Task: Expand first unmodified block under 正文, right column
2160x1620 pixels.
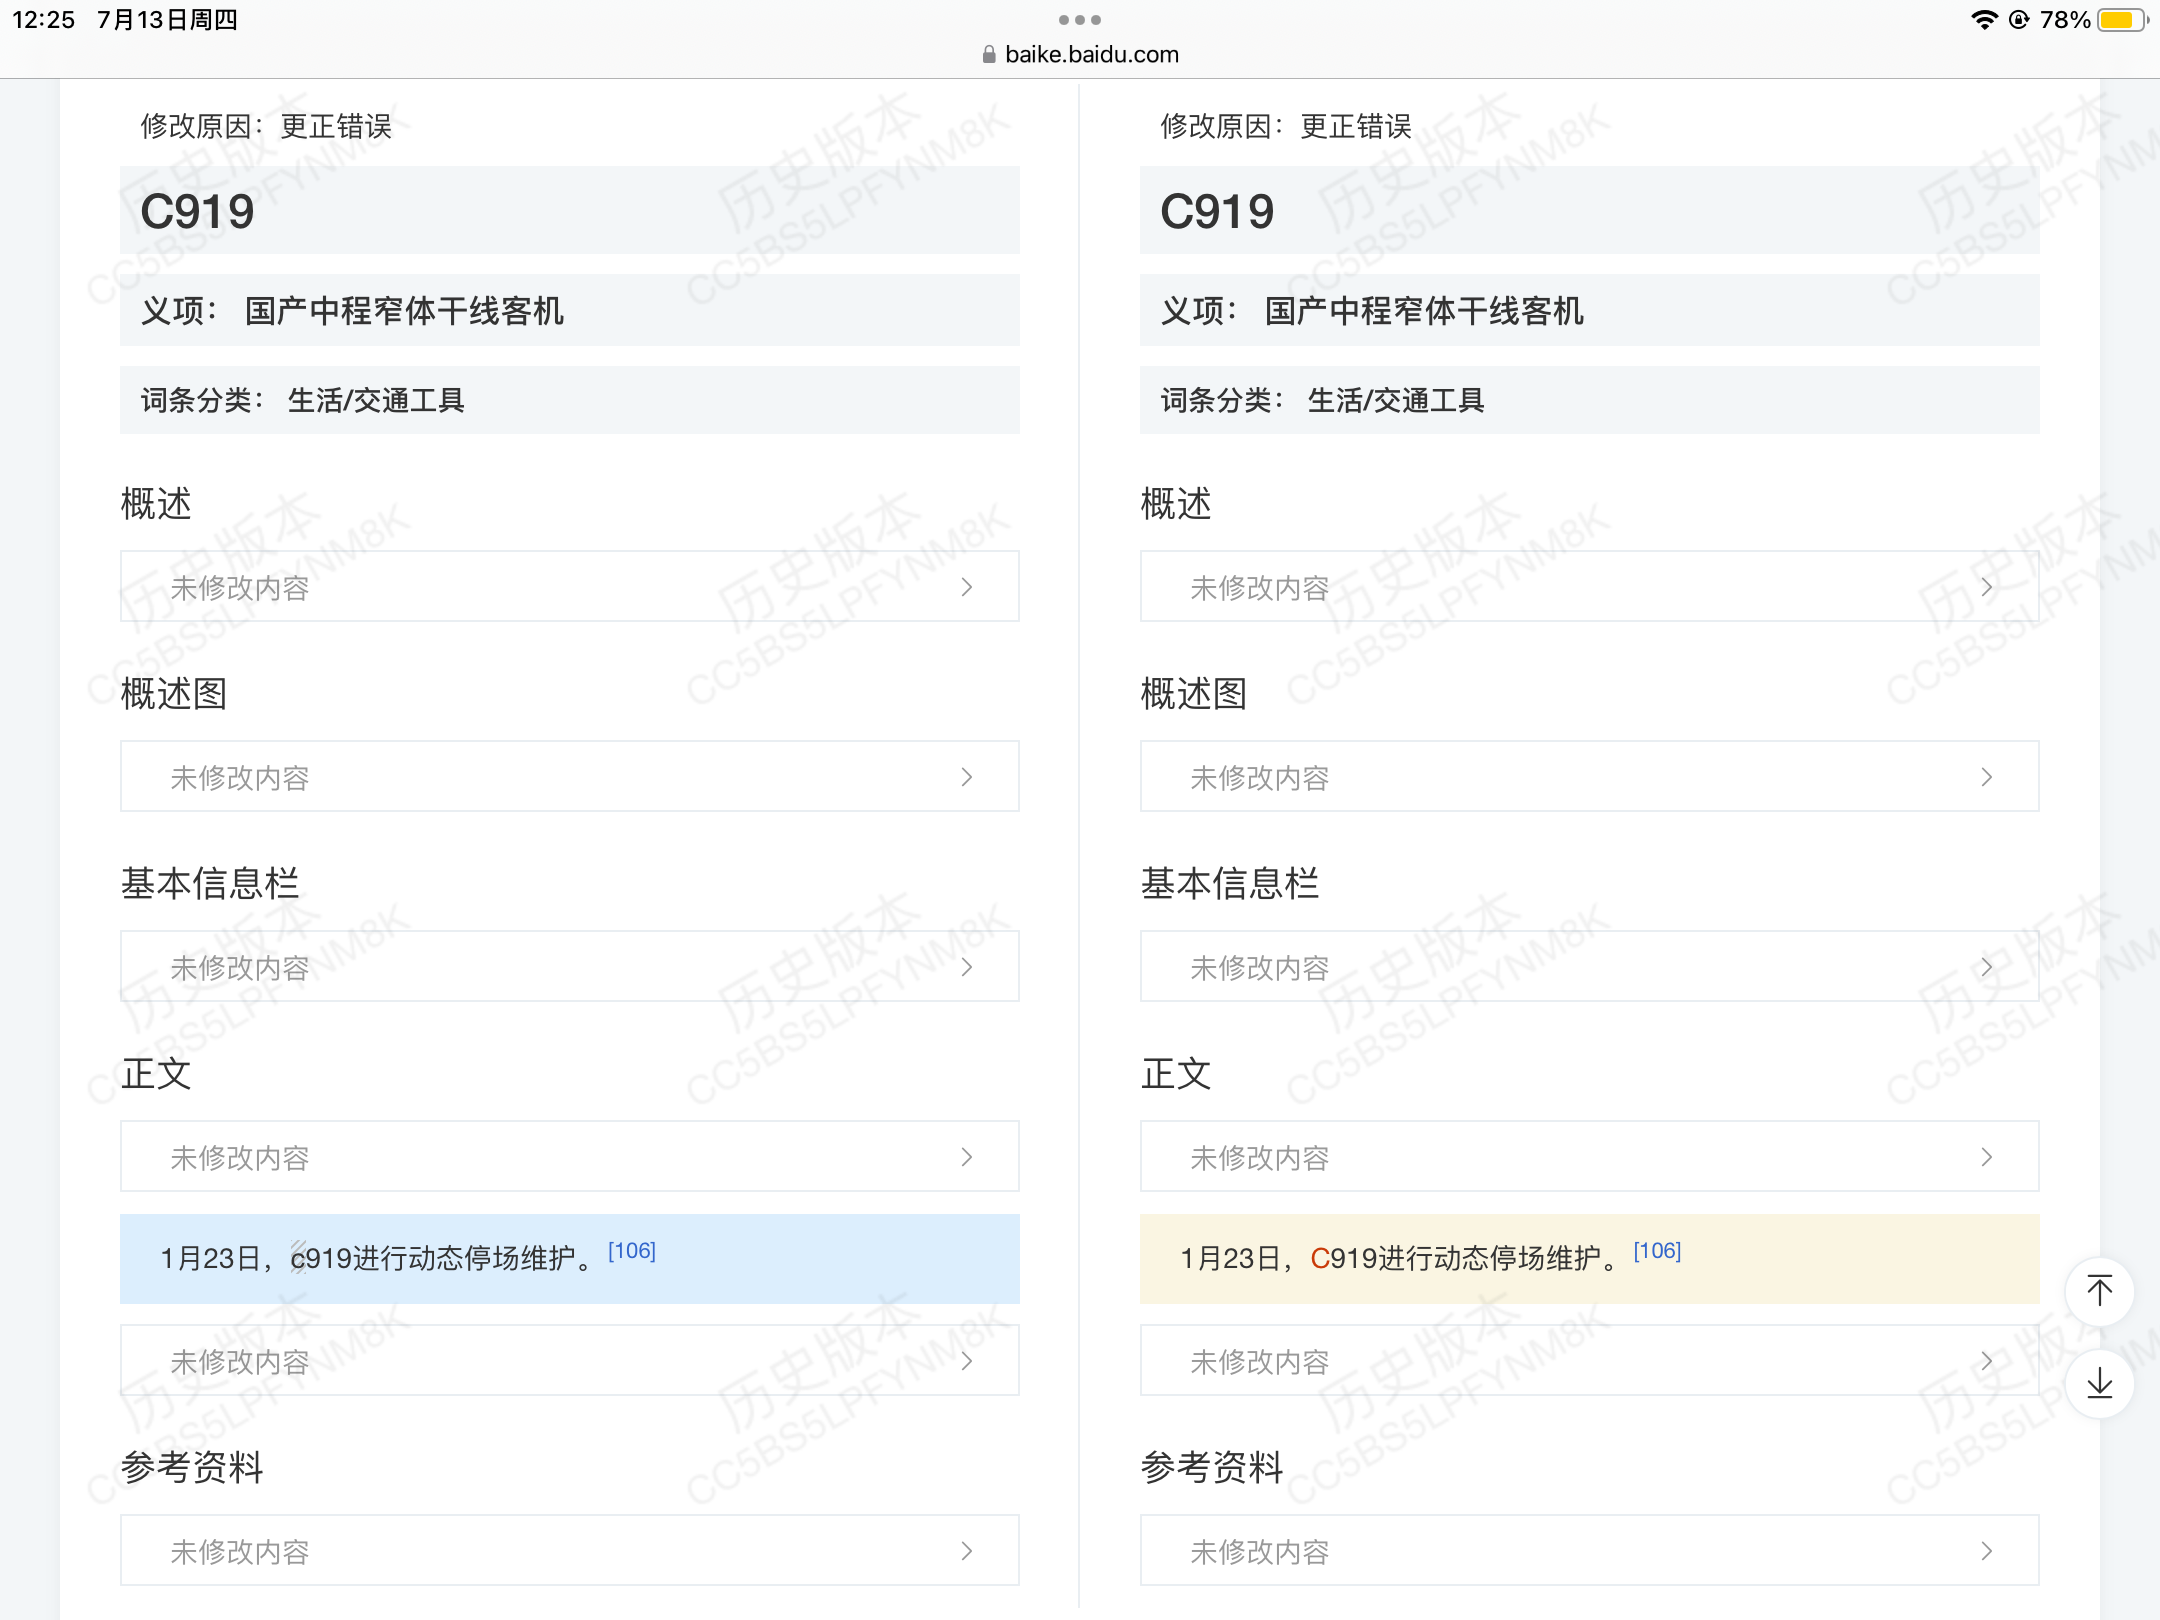Action: click(x=1590, y=1157)
